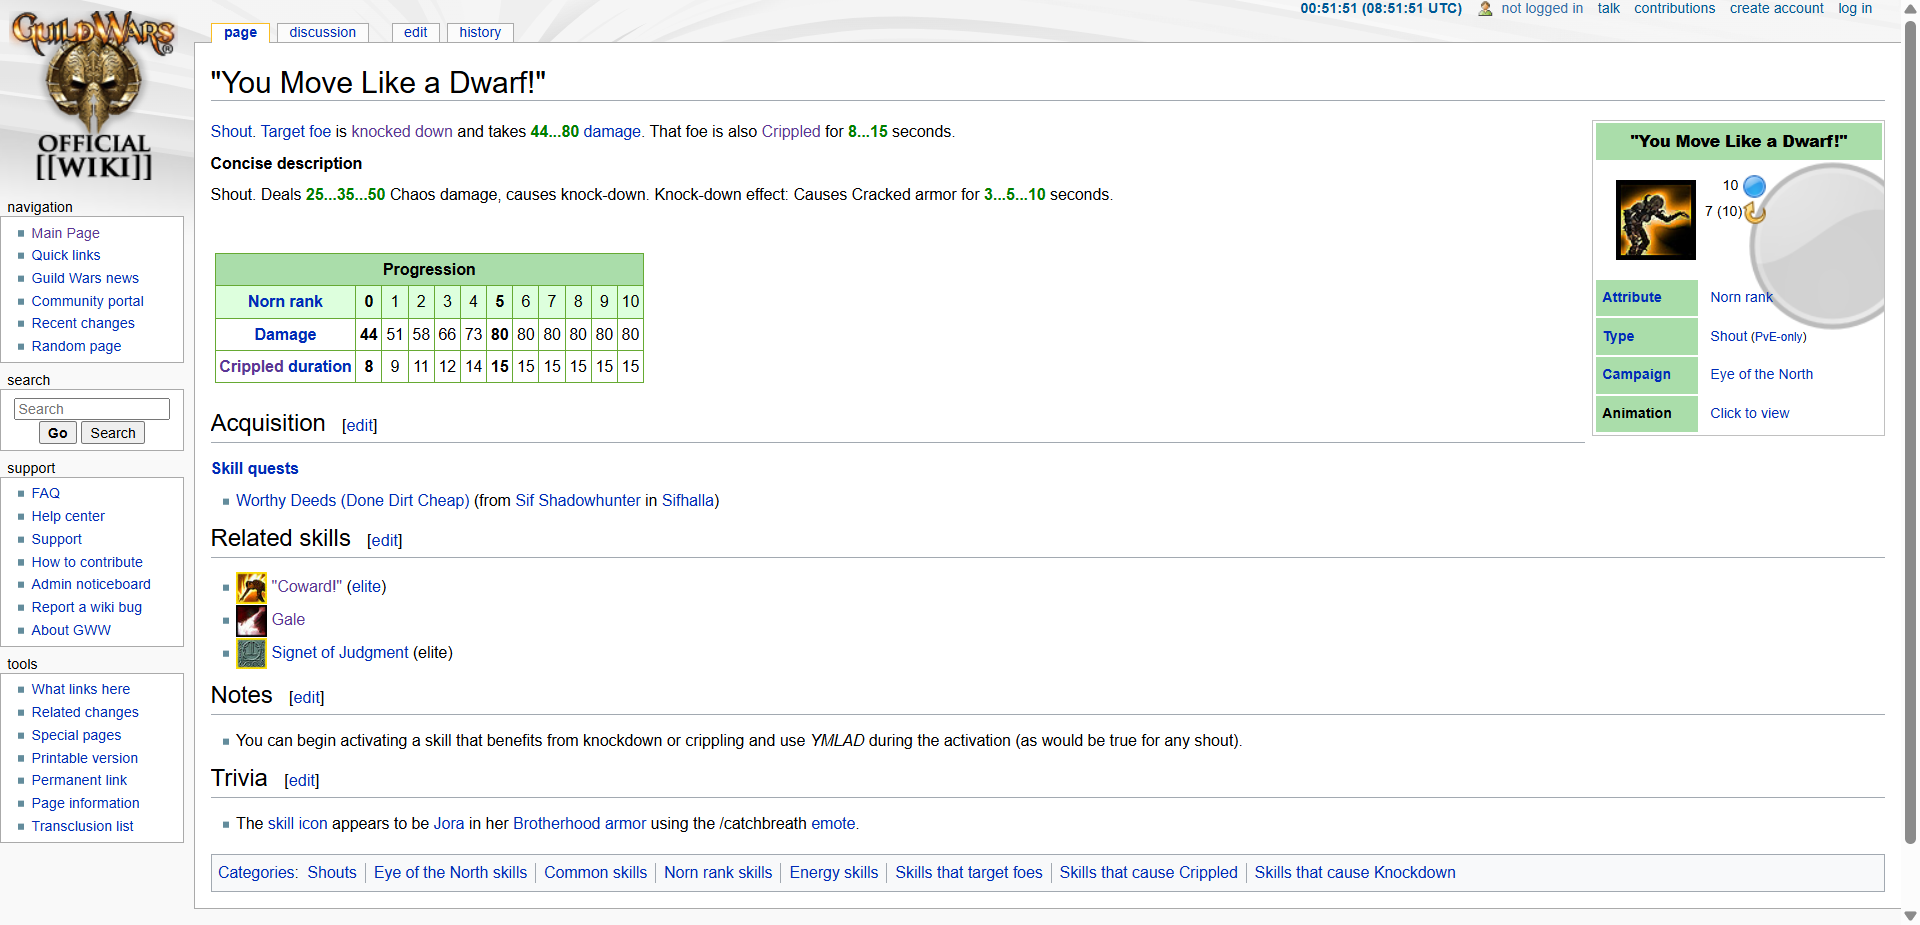
Task: Open the Brotherhood armor link
Action: tap(579, 823)
